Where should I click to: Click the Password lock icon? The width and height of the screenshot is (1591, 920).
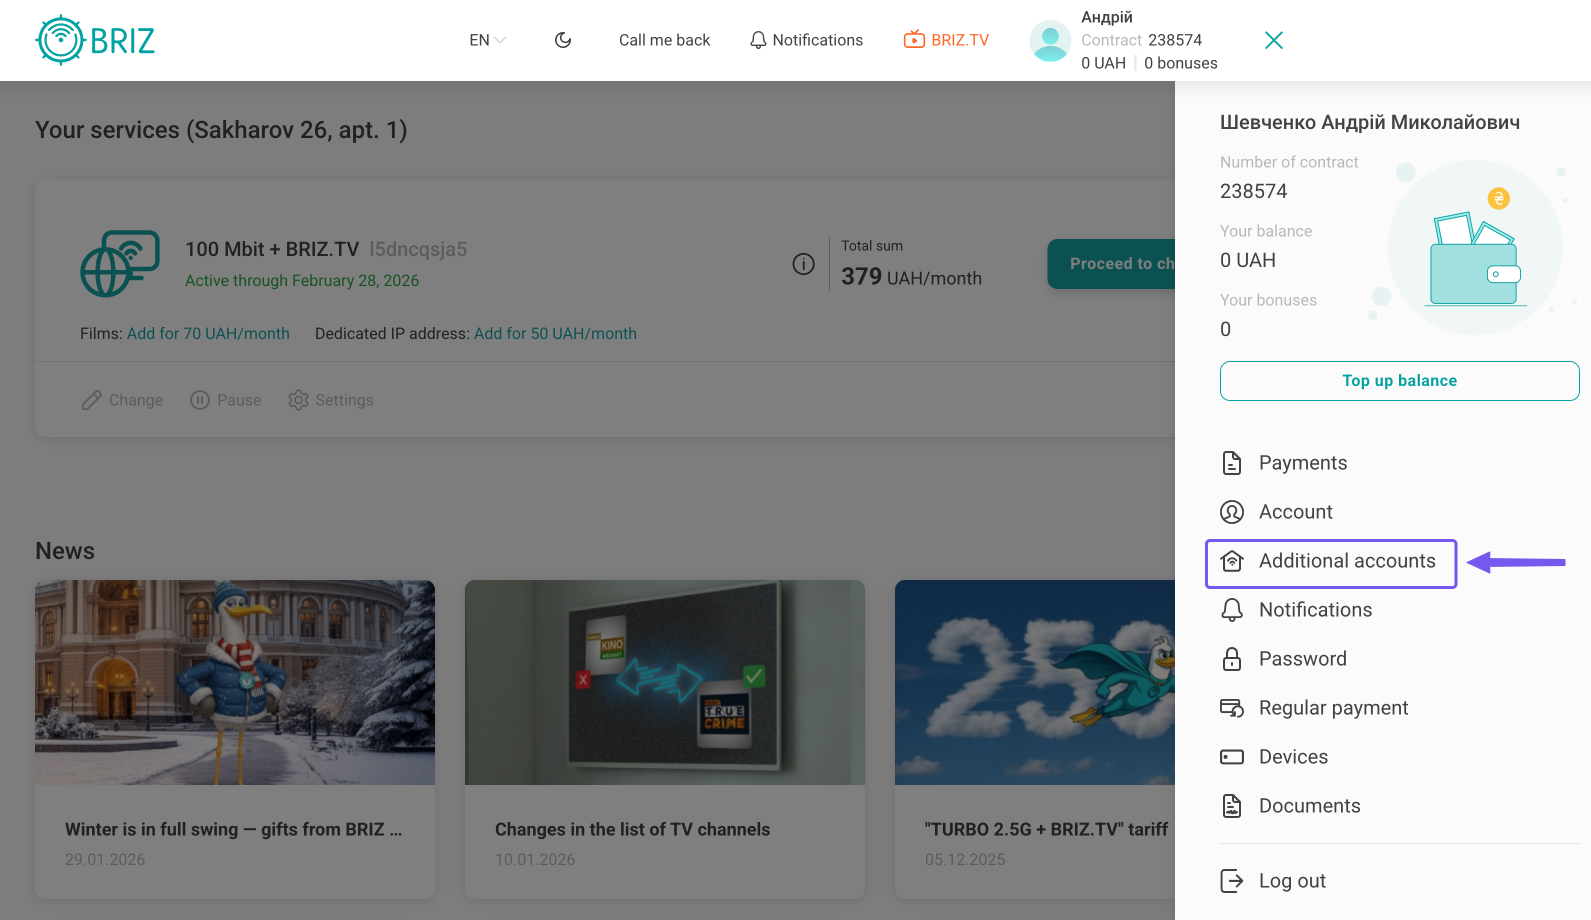(1232, 659)
